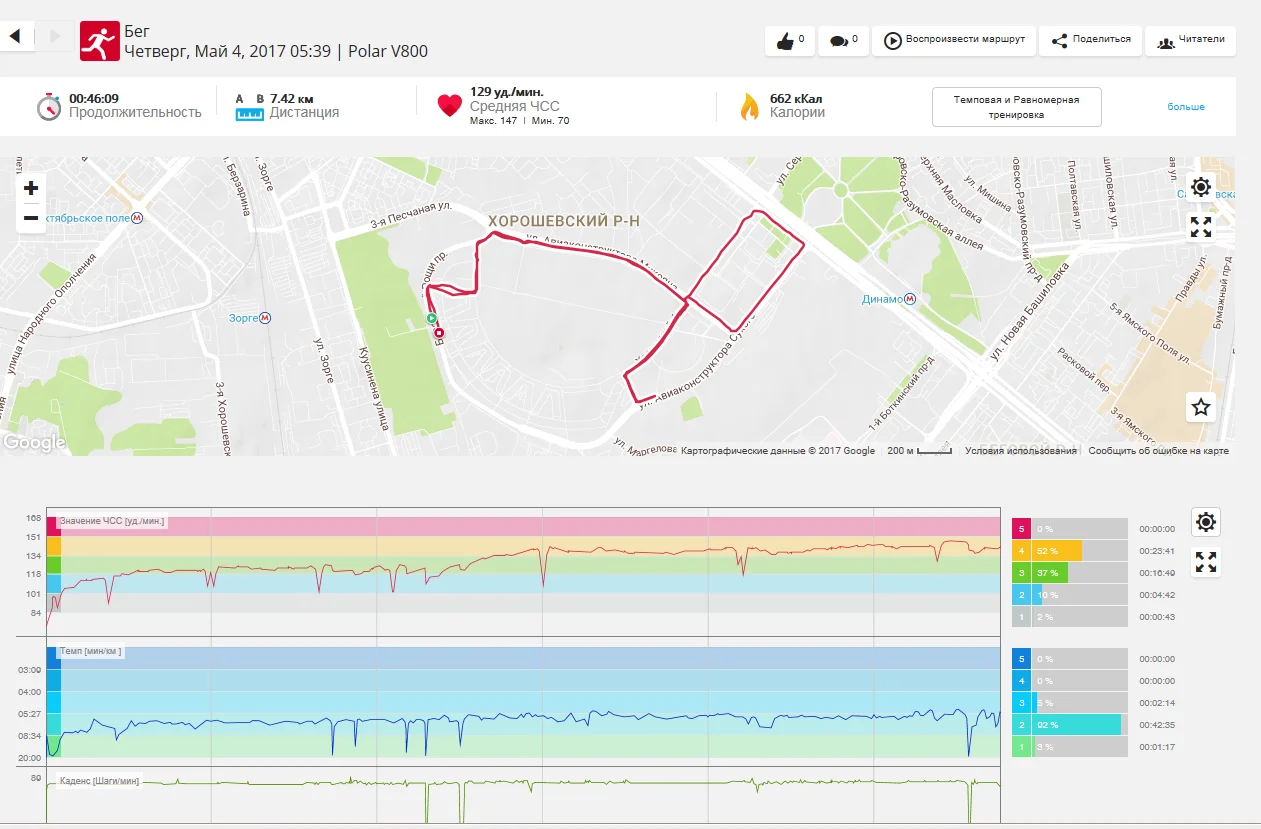Open the Условия использования link
This screenshot has height=829, width=1261.
pyautogui.click(x=1021, y=451)
